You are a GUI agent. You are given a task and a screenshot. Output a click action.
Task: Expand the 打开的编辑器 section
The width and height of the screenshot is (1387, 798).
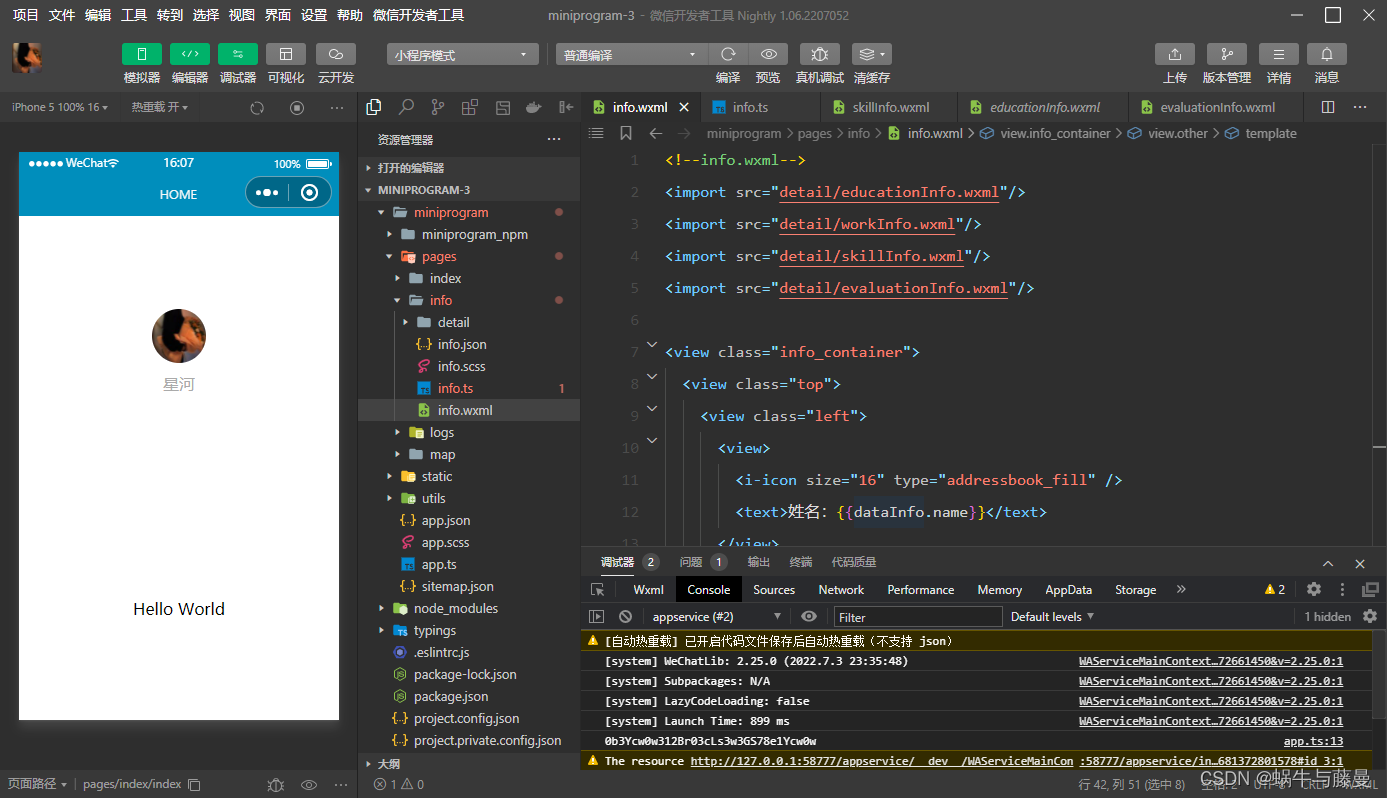coord(469,168)
